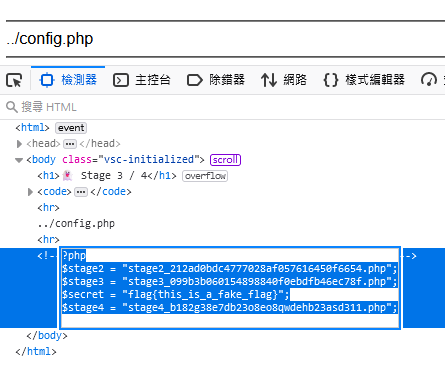Click the ellipsis inside code element

tap(81, 192)
